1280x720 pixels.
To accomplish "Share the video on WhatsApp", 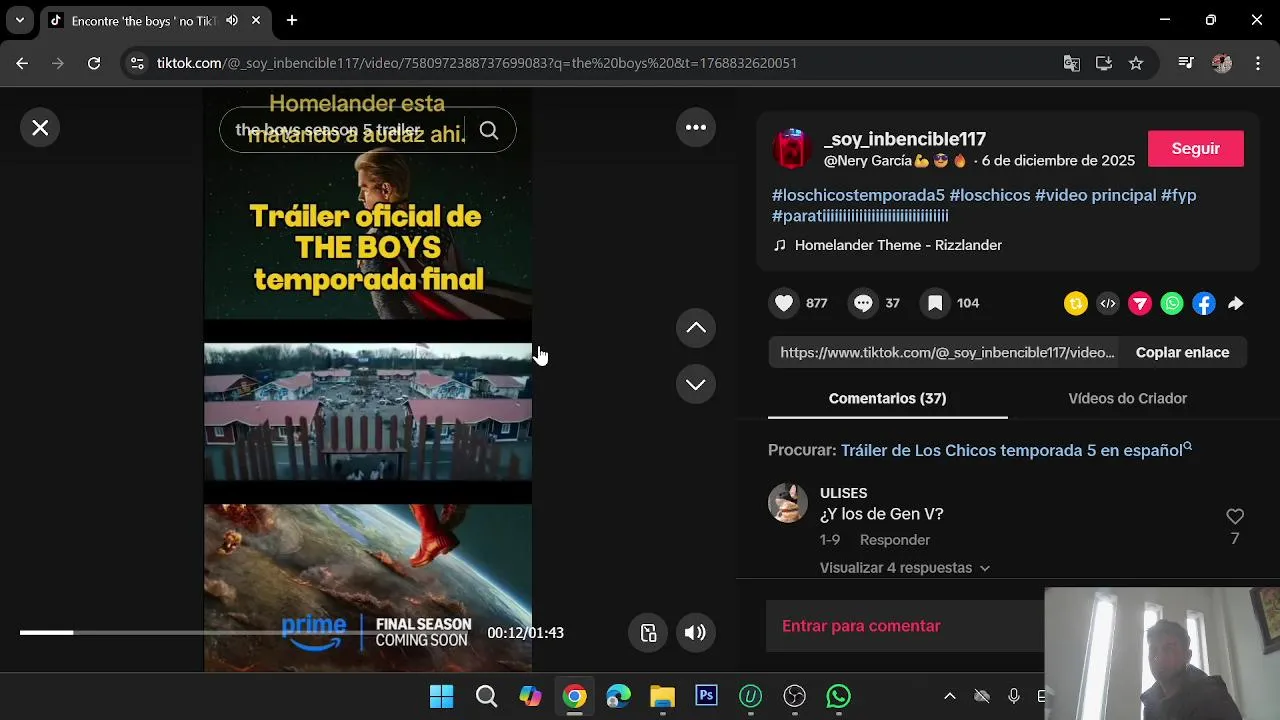I will coord(1172,304).
